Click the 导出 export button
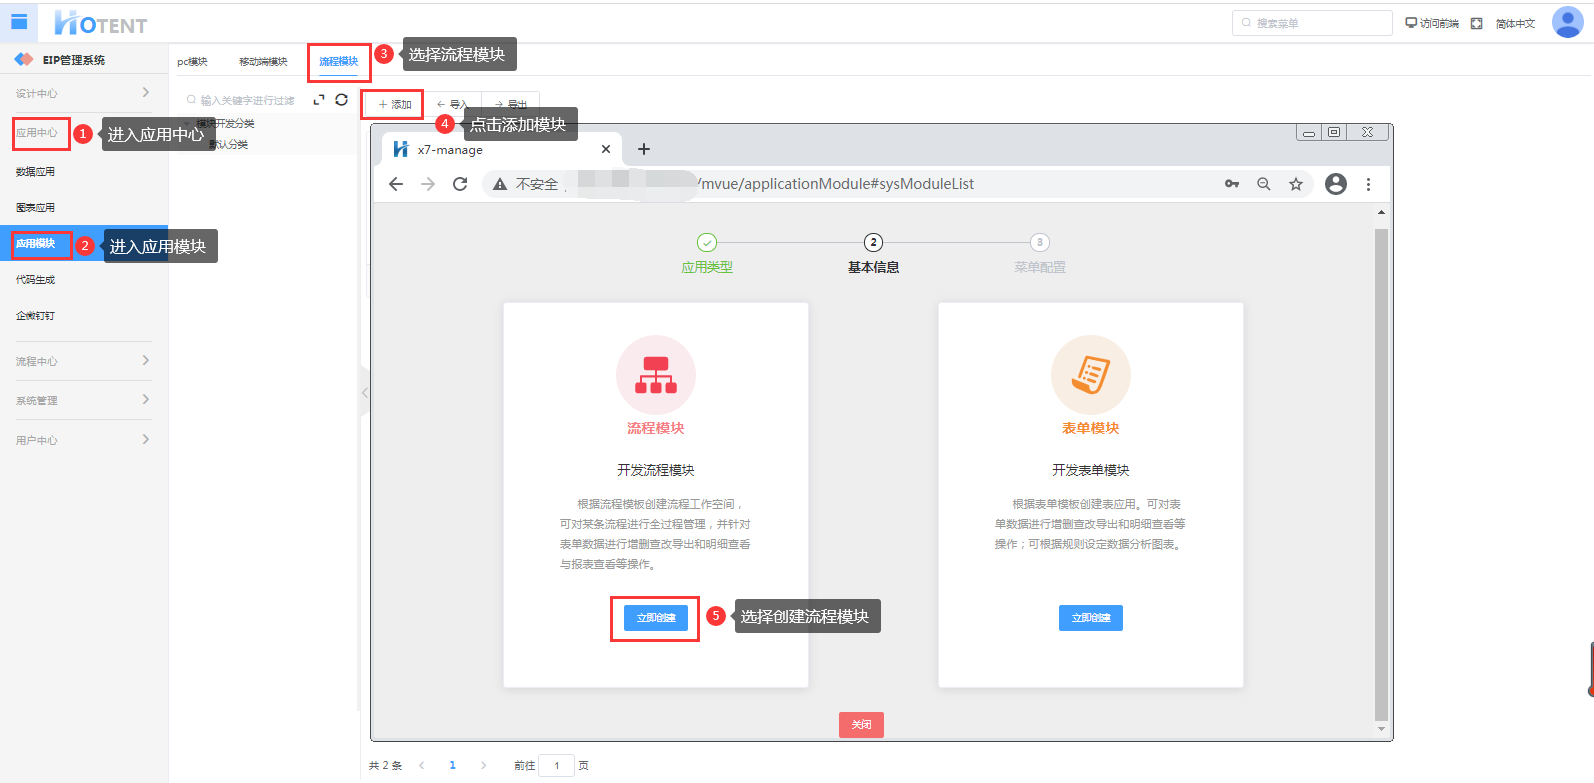Image resolution: width=1594 pixels, height=783 pixels. click(511, 104)
